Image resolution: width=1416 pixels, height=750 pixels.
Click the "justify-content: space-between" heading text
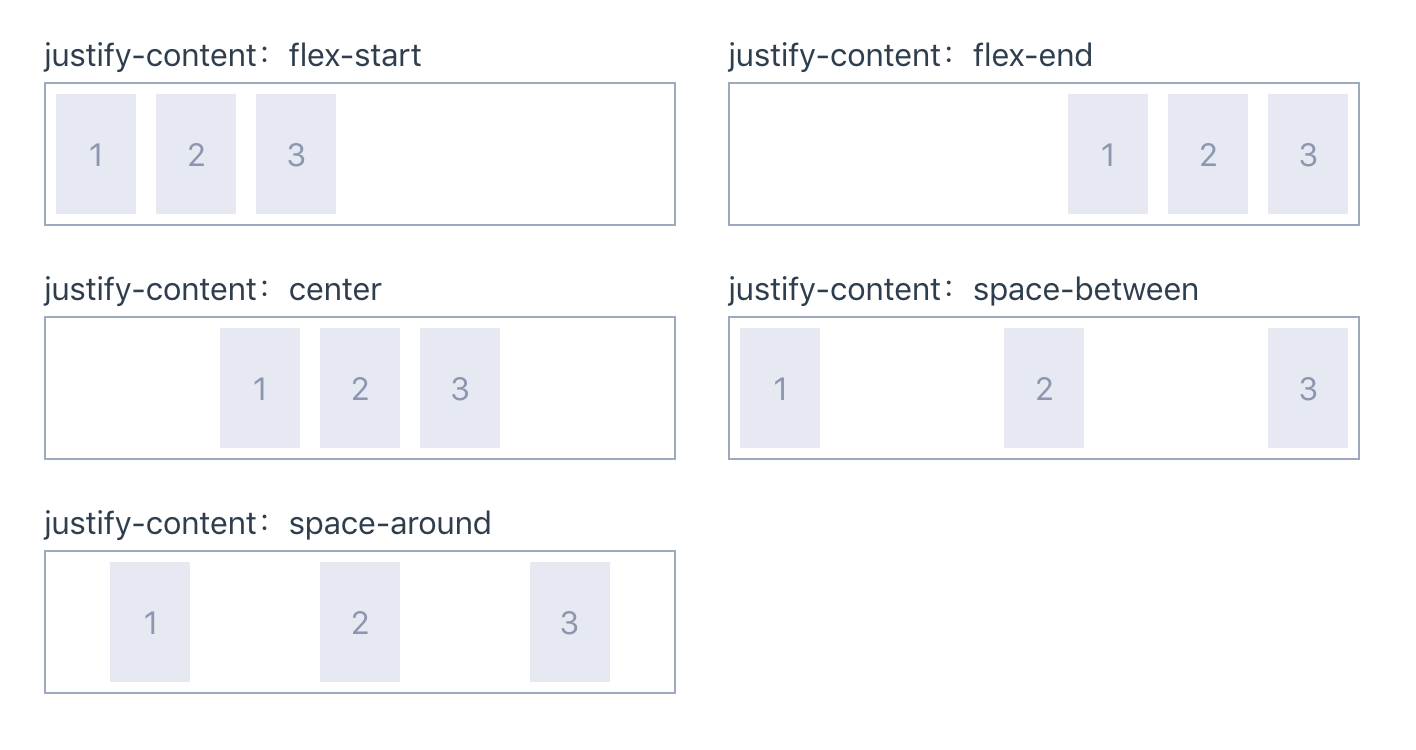(963, 290)
